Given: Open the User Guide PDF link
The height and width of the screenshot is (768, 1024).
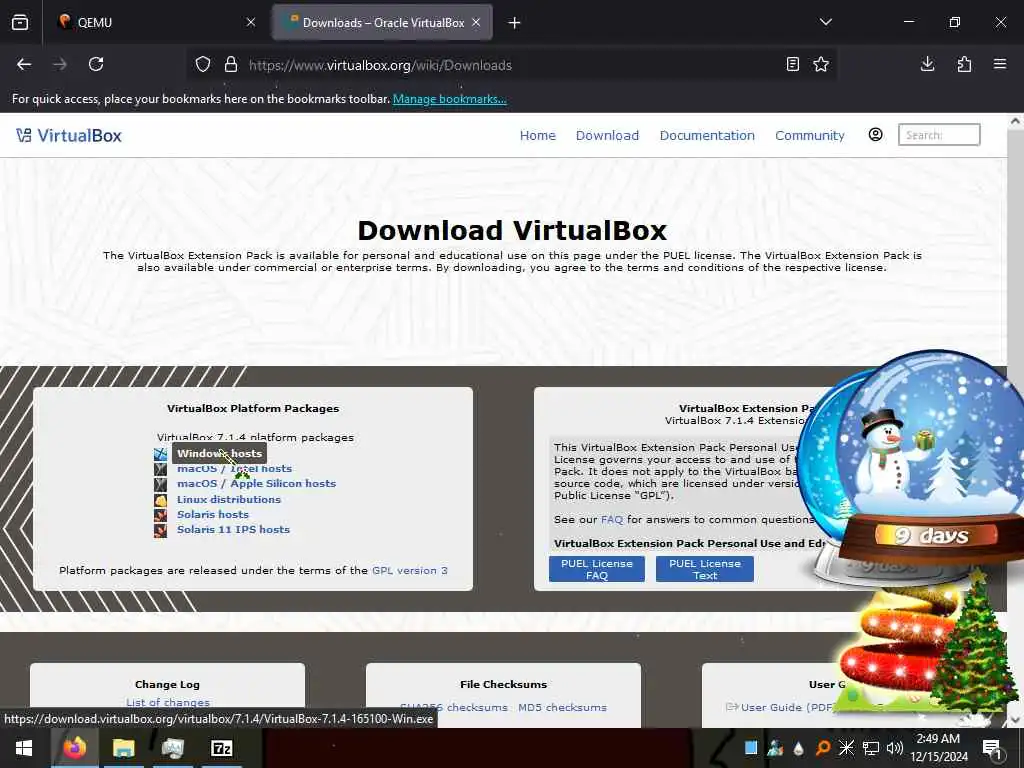Looking at the screenshot, I should [x=786, y=707].
